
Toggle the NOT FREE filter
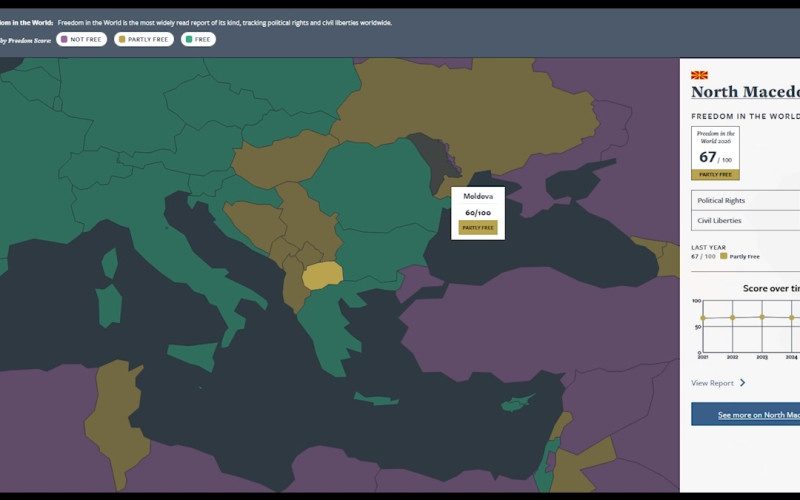(80, 39)
